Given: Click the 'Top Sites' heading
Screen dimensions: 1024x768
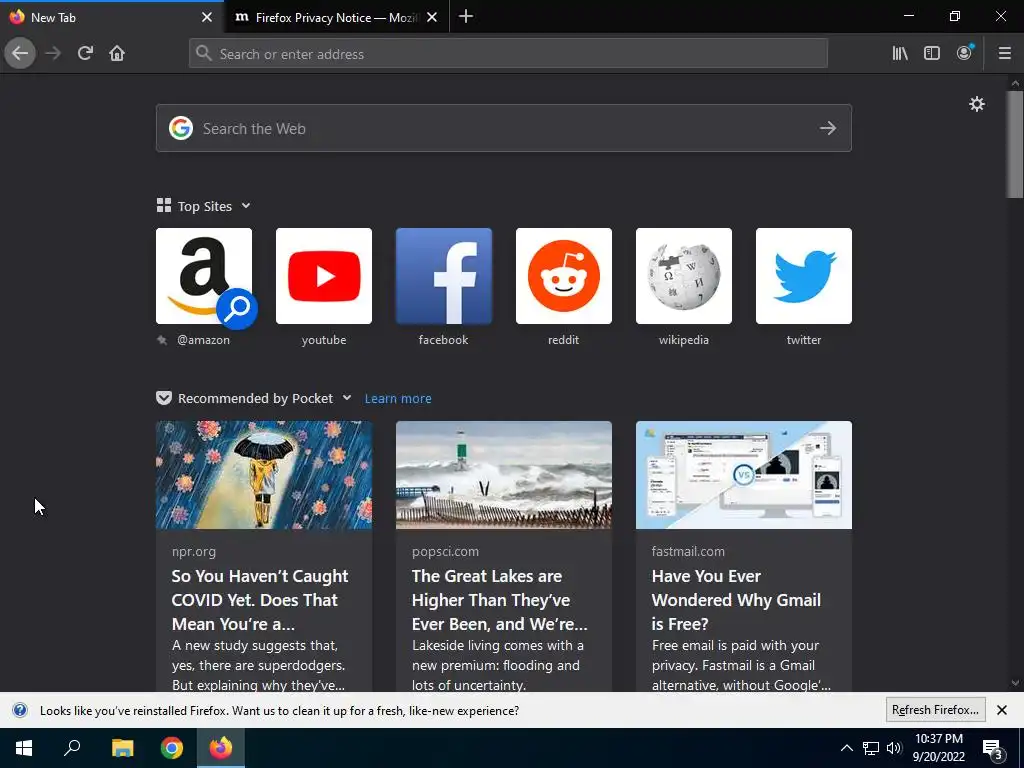Looking at the screenshot, I should click(x=204, y=206).
